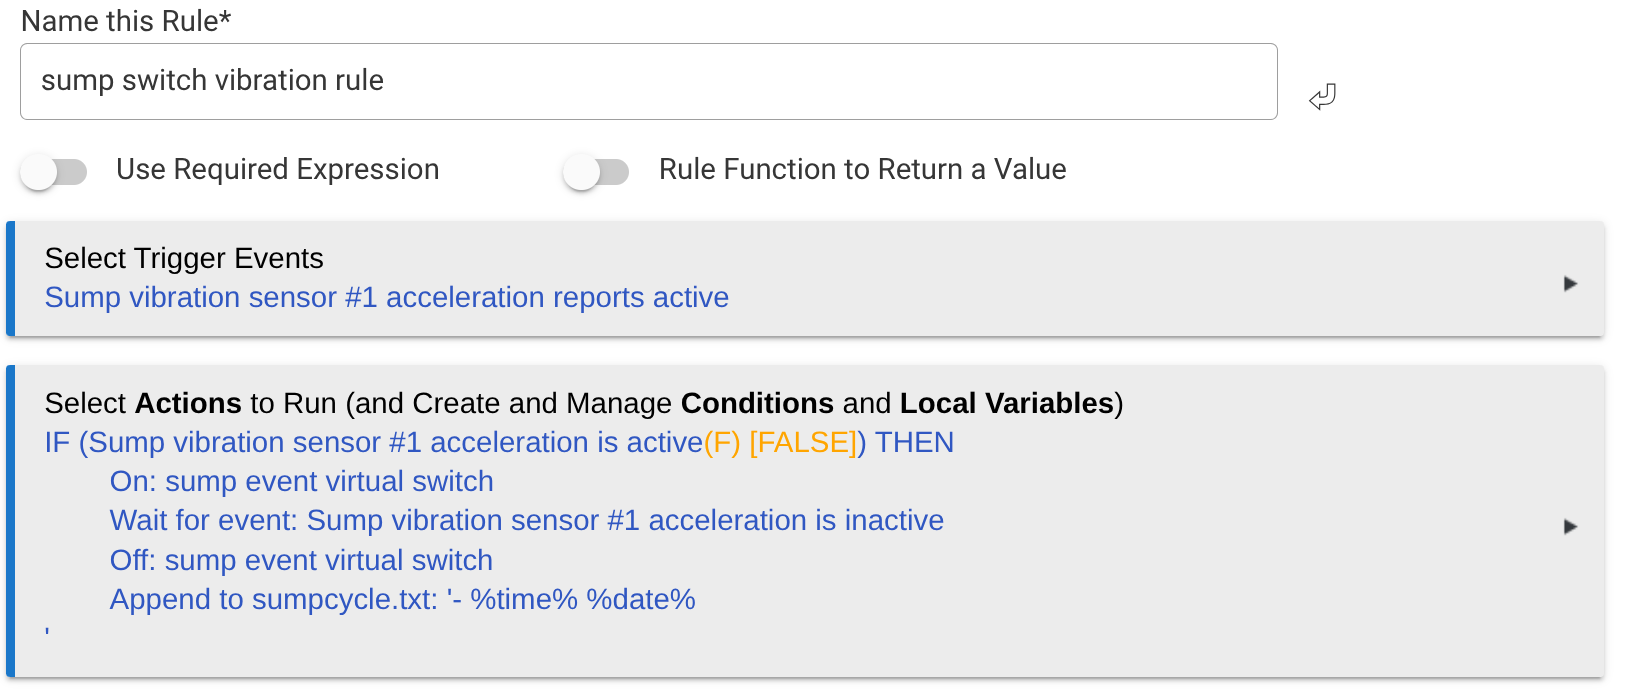Click the 'Use Required Expression' label
The height and width of the screenshot is (698, 1632).
tap(278, 169)
